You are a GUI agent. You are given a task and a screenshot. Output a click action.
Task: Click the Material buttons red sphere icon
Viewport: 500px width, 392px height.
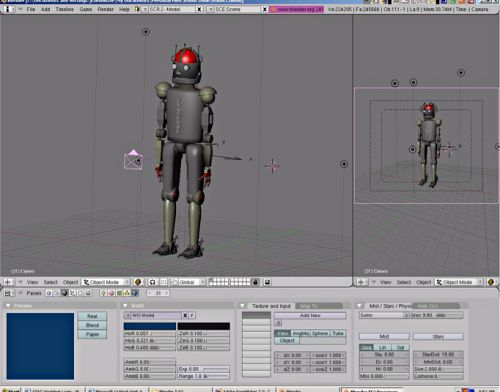pyautogui.click(x=111, y=293)
